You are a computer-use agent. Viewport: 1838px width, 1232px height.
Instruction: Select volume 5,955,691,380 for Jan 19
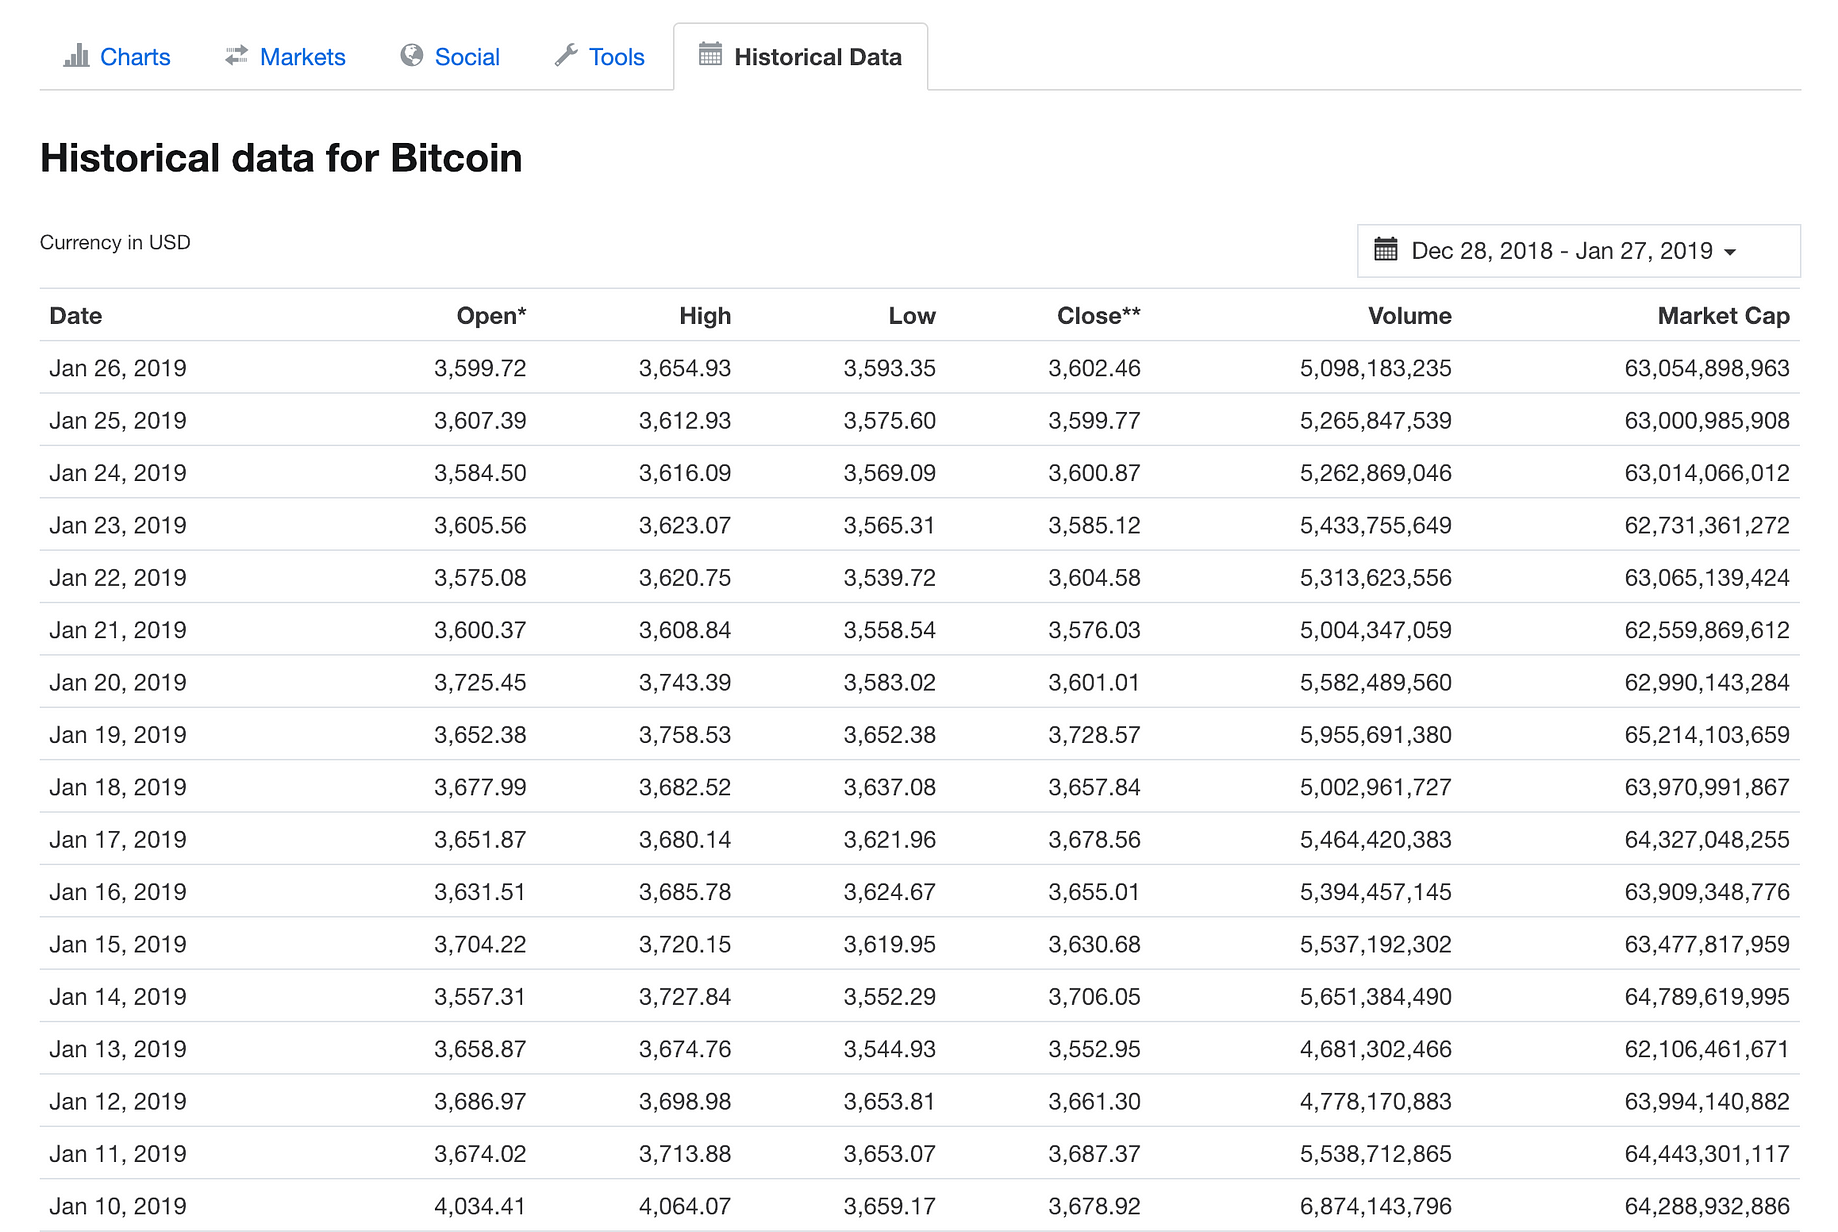pos(1376,735)
